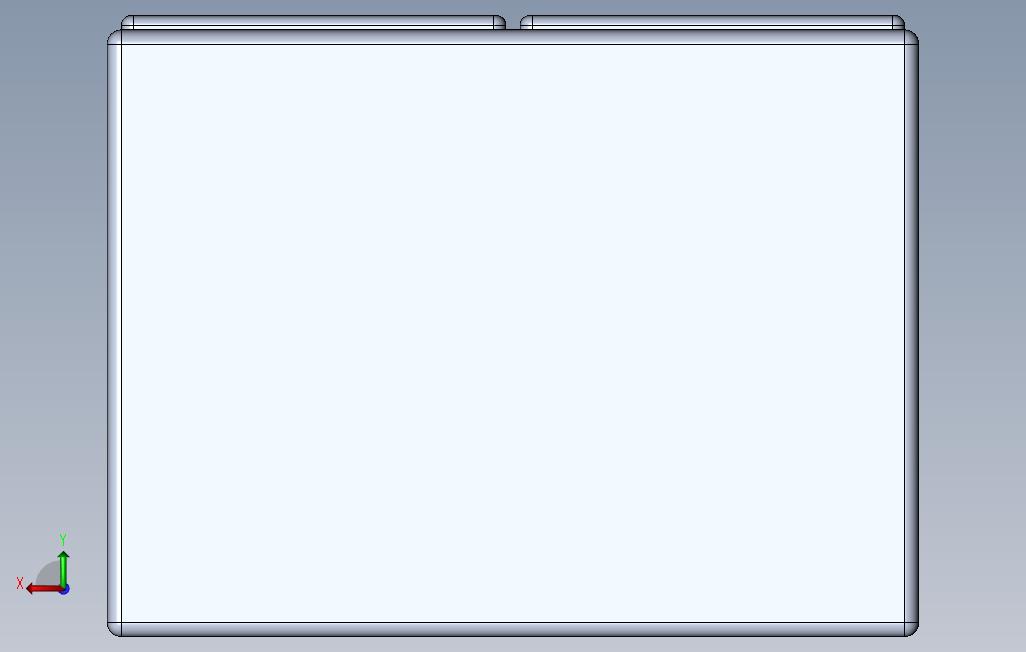This screenshot has height=652, width=1026.
Task: Pick the rounded bottom-left corner of model
Action: (115, 629)
